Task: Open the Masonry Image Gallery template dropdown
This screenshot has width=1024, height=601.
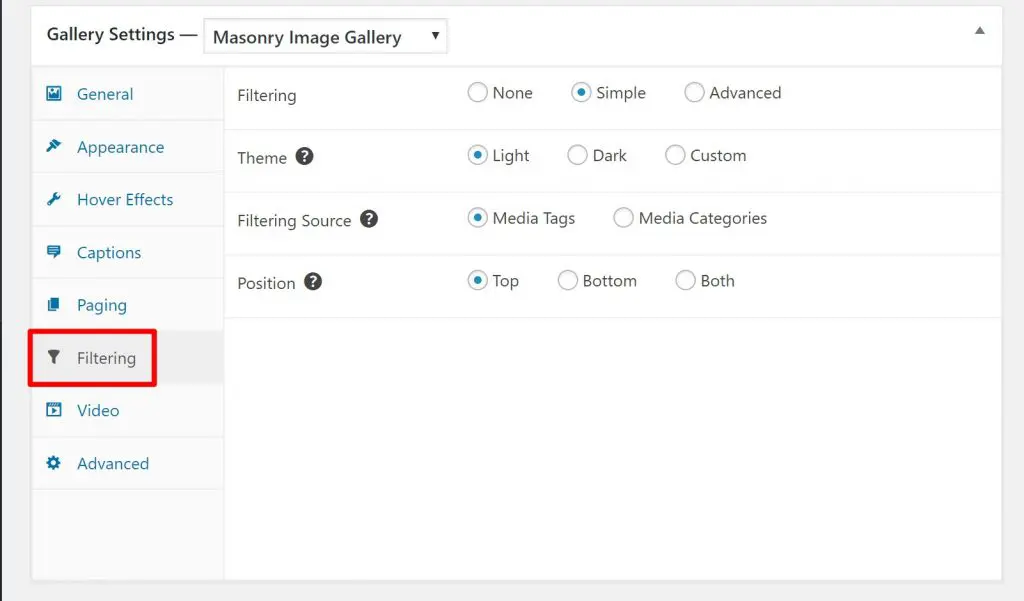Action: click(x=325, y=38)
